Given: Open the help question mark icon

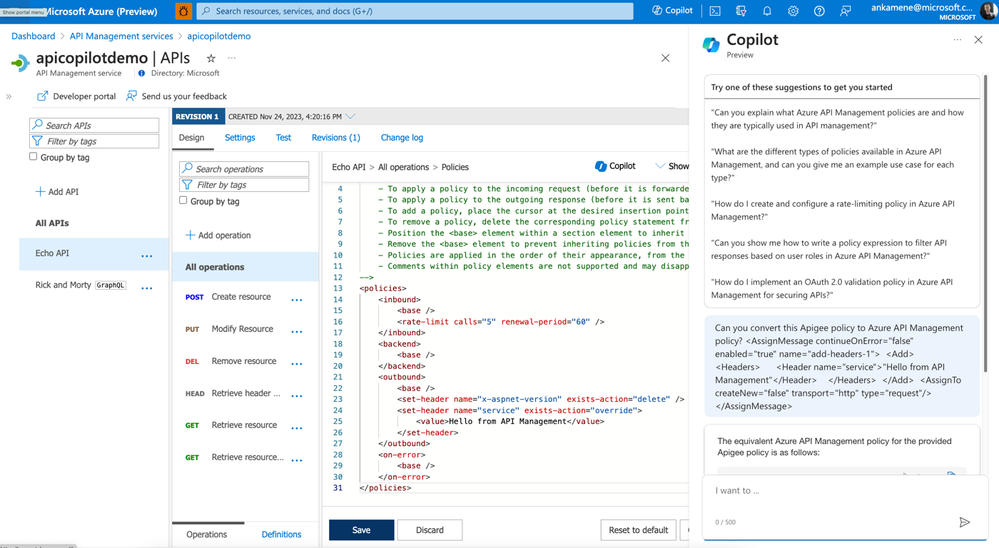Looking at the screenshot, I should [x=819, y=11].
